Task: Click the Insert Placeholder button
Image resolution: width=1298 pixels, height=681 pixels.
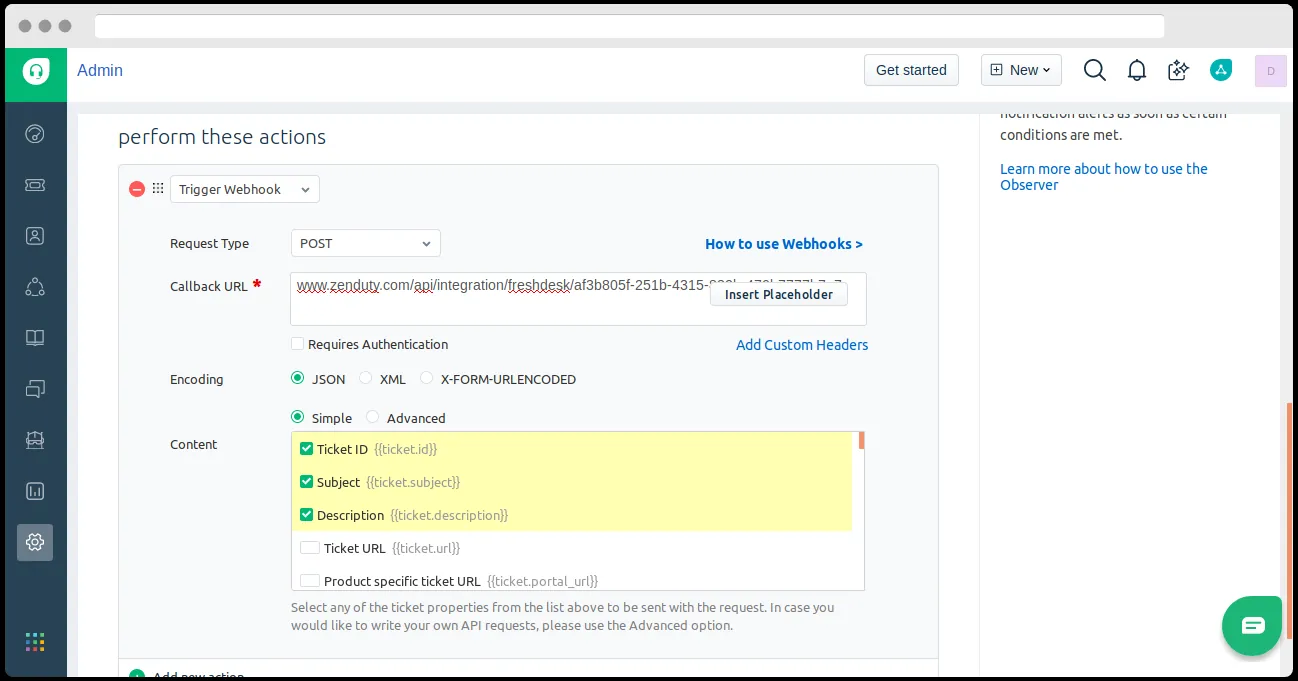Action: point(779,294)
